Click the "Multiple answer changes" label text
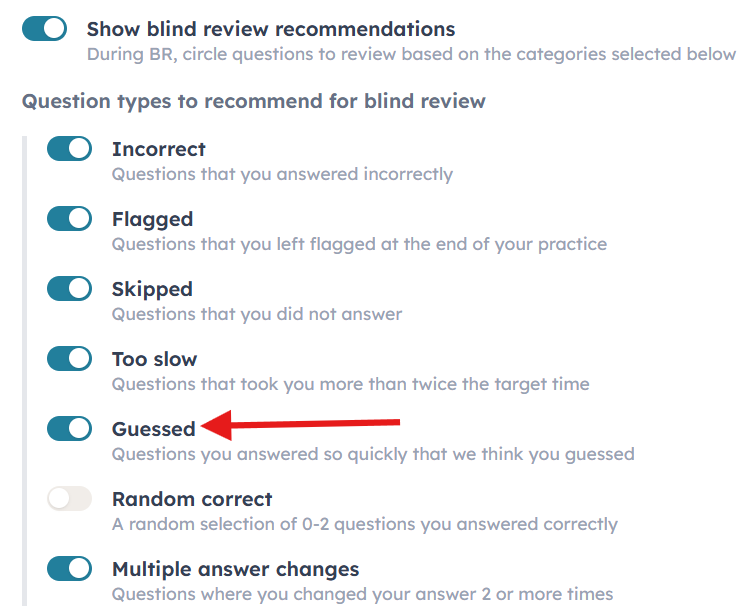Image resolution: width=745 pixels, height=610 pixels. [x=235, y=569]
